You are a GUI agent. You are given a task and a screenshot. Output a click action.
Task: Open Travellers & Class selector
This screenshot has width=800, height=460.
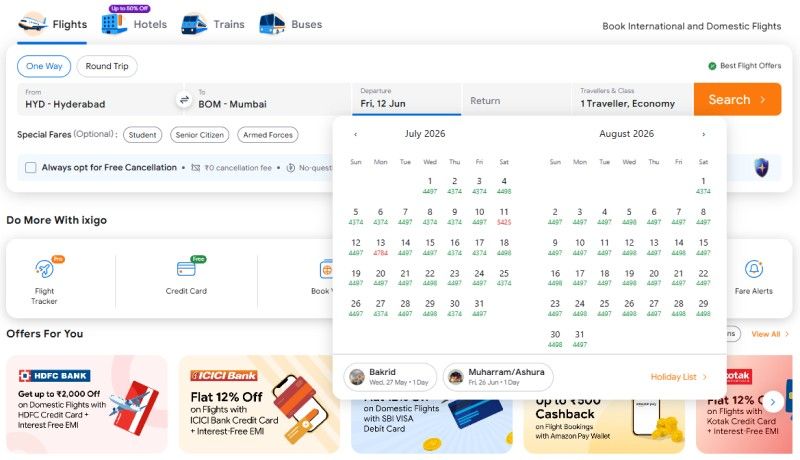[632, 99]
